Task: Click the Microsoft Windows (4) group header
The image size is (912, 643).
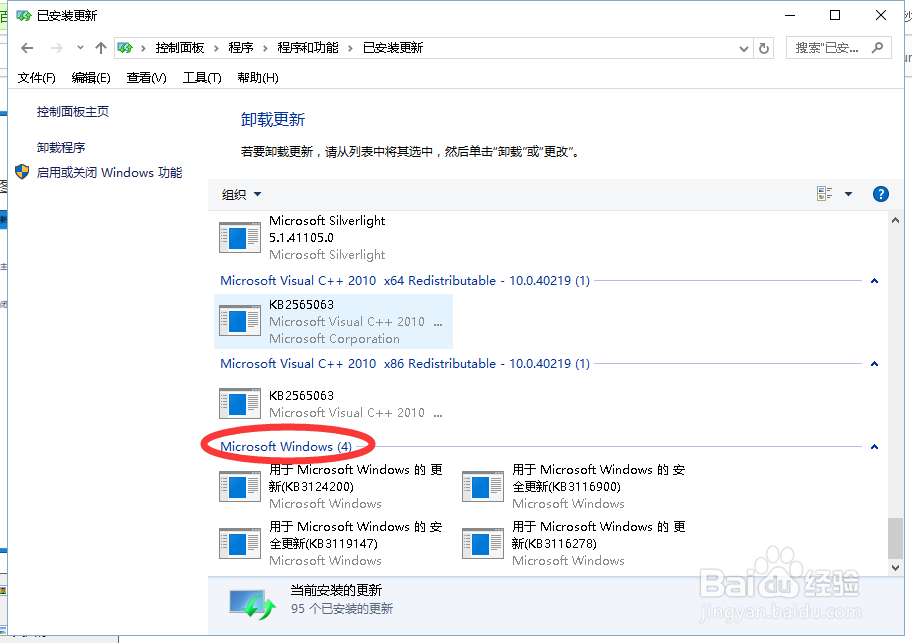Action: pyautogui.click(x=286, y=446)
